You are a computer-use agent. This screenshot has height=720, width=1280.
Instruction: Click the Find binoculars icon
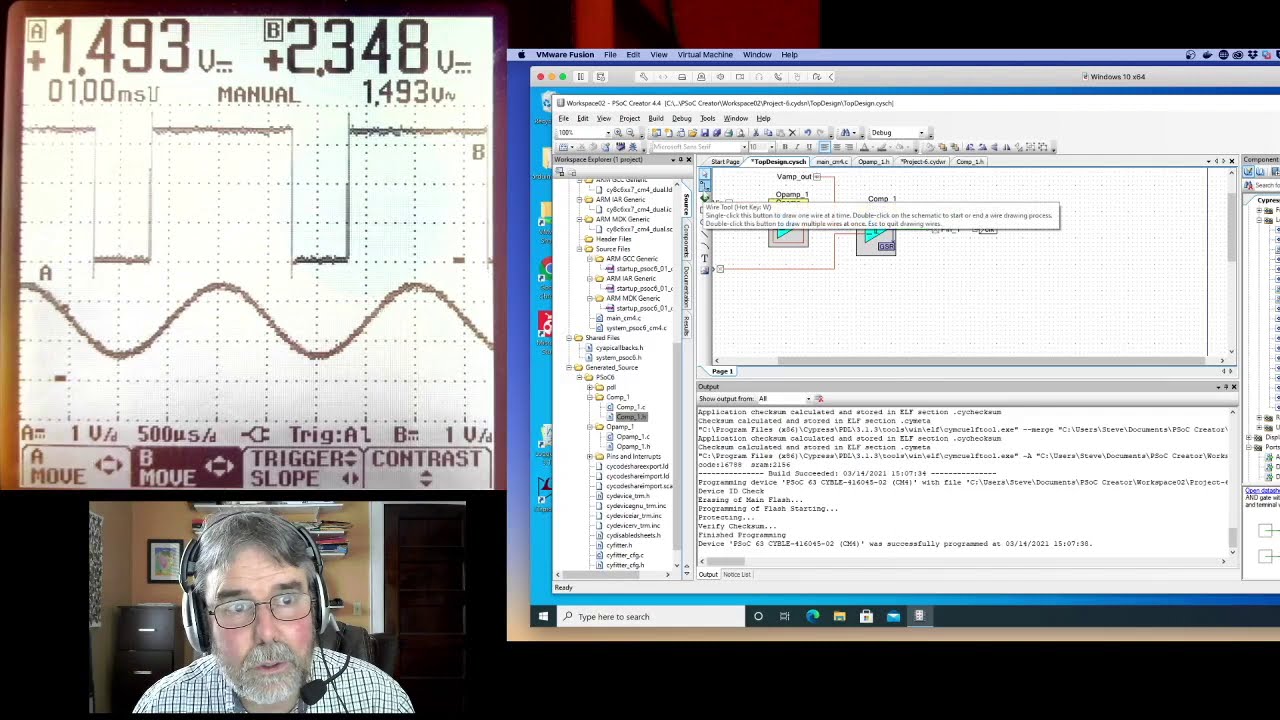(x=845, y=132)
